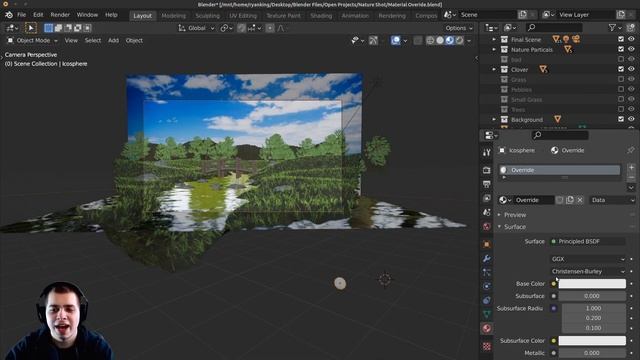Toggle the gizmo display icon
Image resolution: width=640 pixels, height=360 pixels.
373,40
